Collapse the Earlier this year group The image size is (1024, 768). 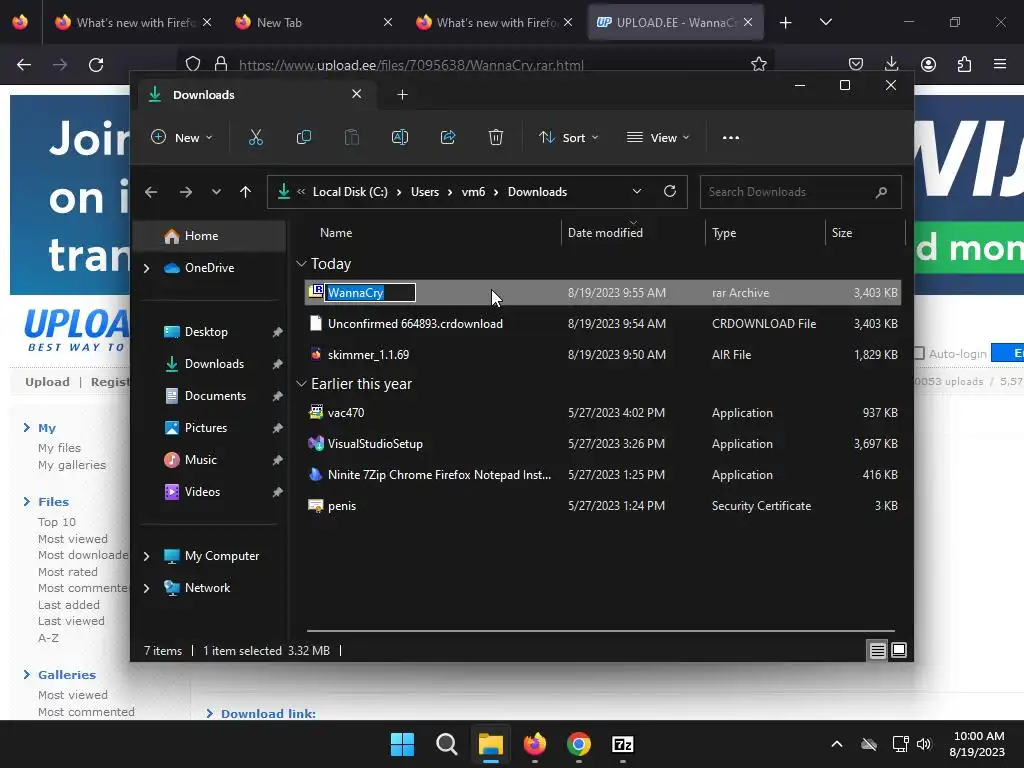[x=301, y=384]
